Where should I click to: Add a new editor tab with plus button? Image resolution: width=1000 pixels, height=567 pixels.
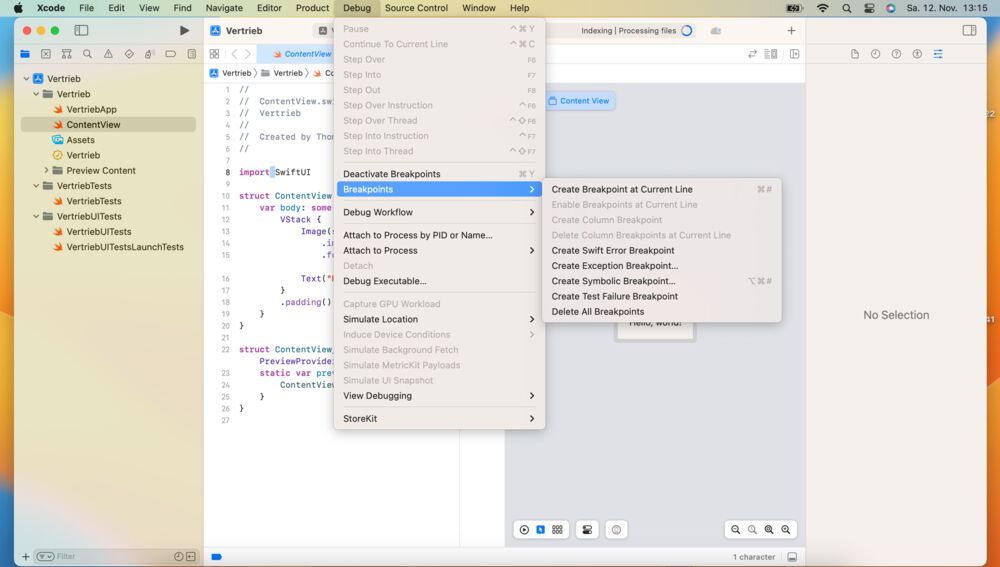[791, 31]
